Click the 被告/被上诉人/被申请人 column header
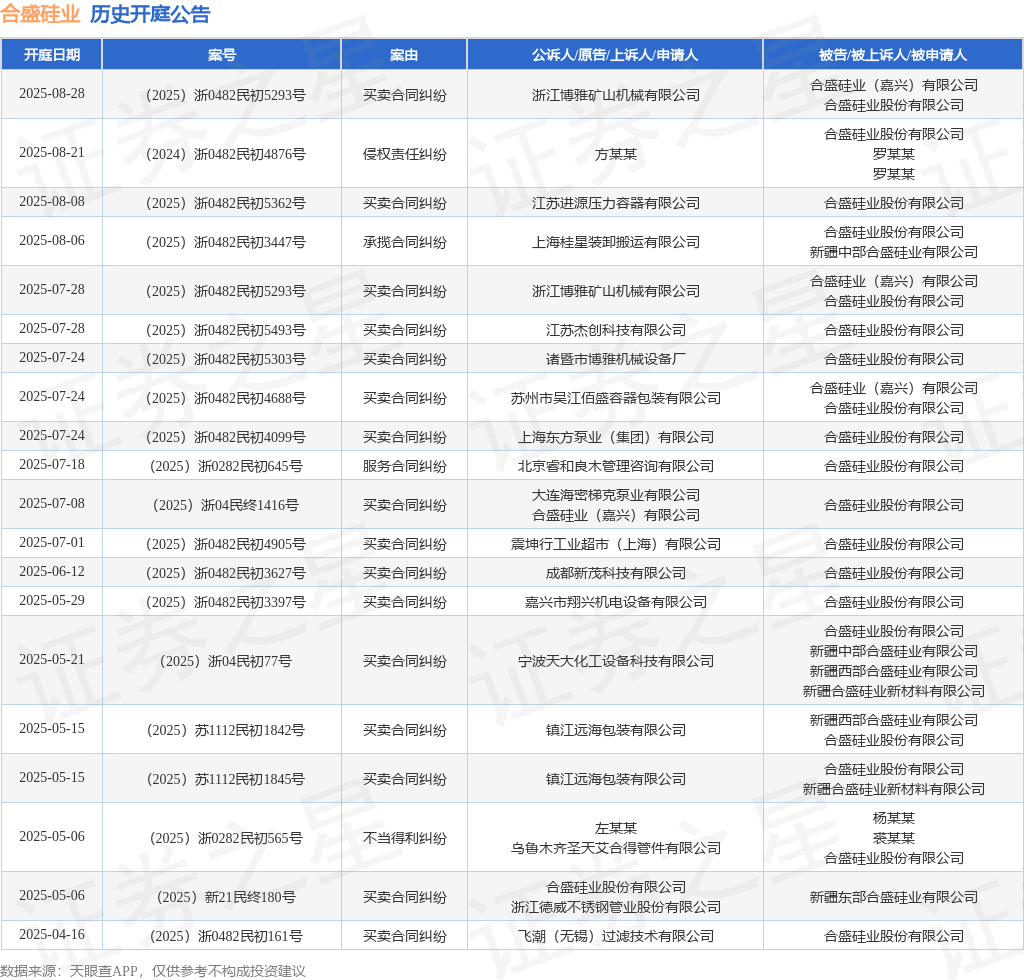The height and width of the screenshot is (980, 1024). [x=893, y=55]
